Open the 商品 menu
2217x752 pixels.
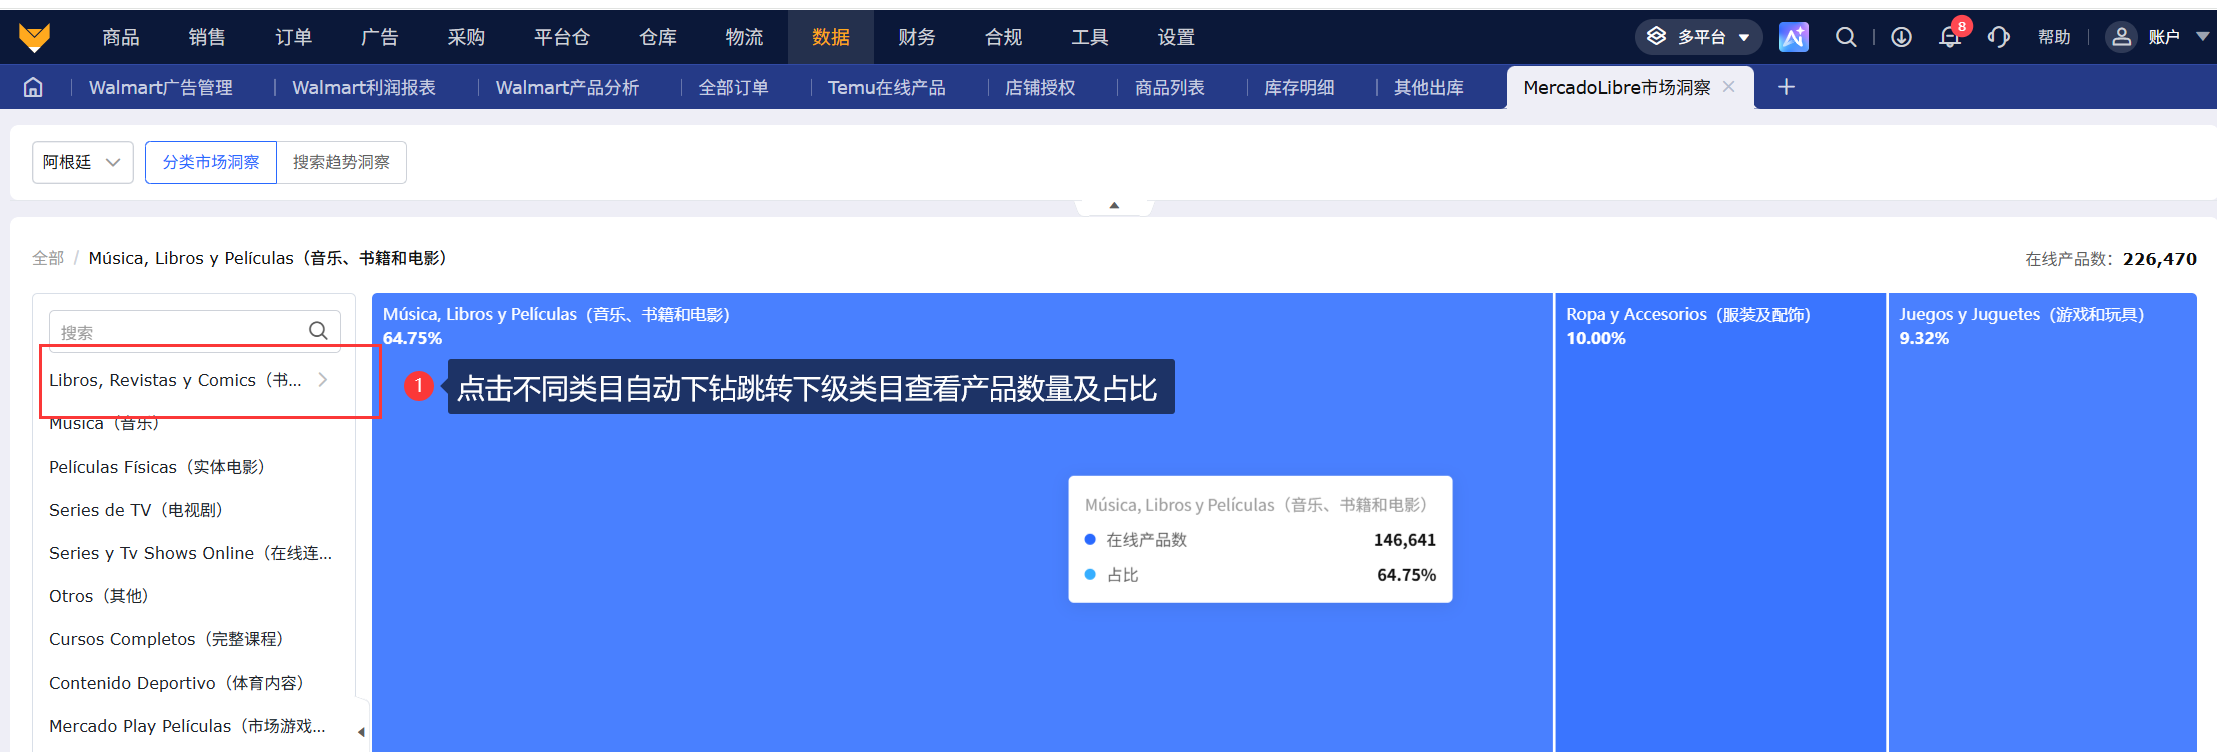point(121,37)
